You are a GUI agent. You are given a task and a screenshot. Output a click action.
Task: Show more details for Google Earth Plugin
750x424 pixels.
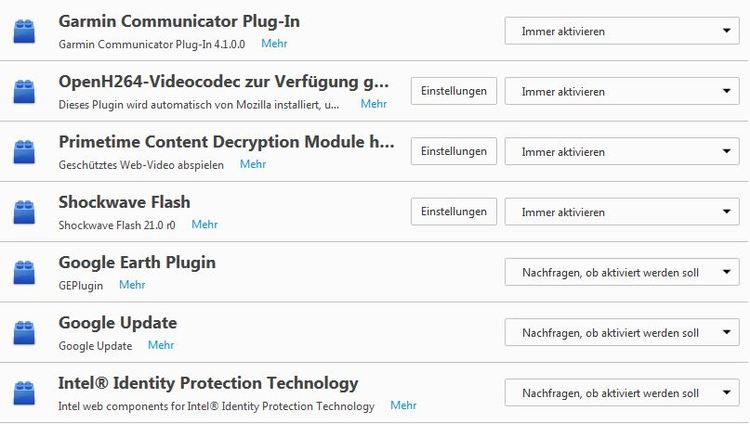click(132, 285)
